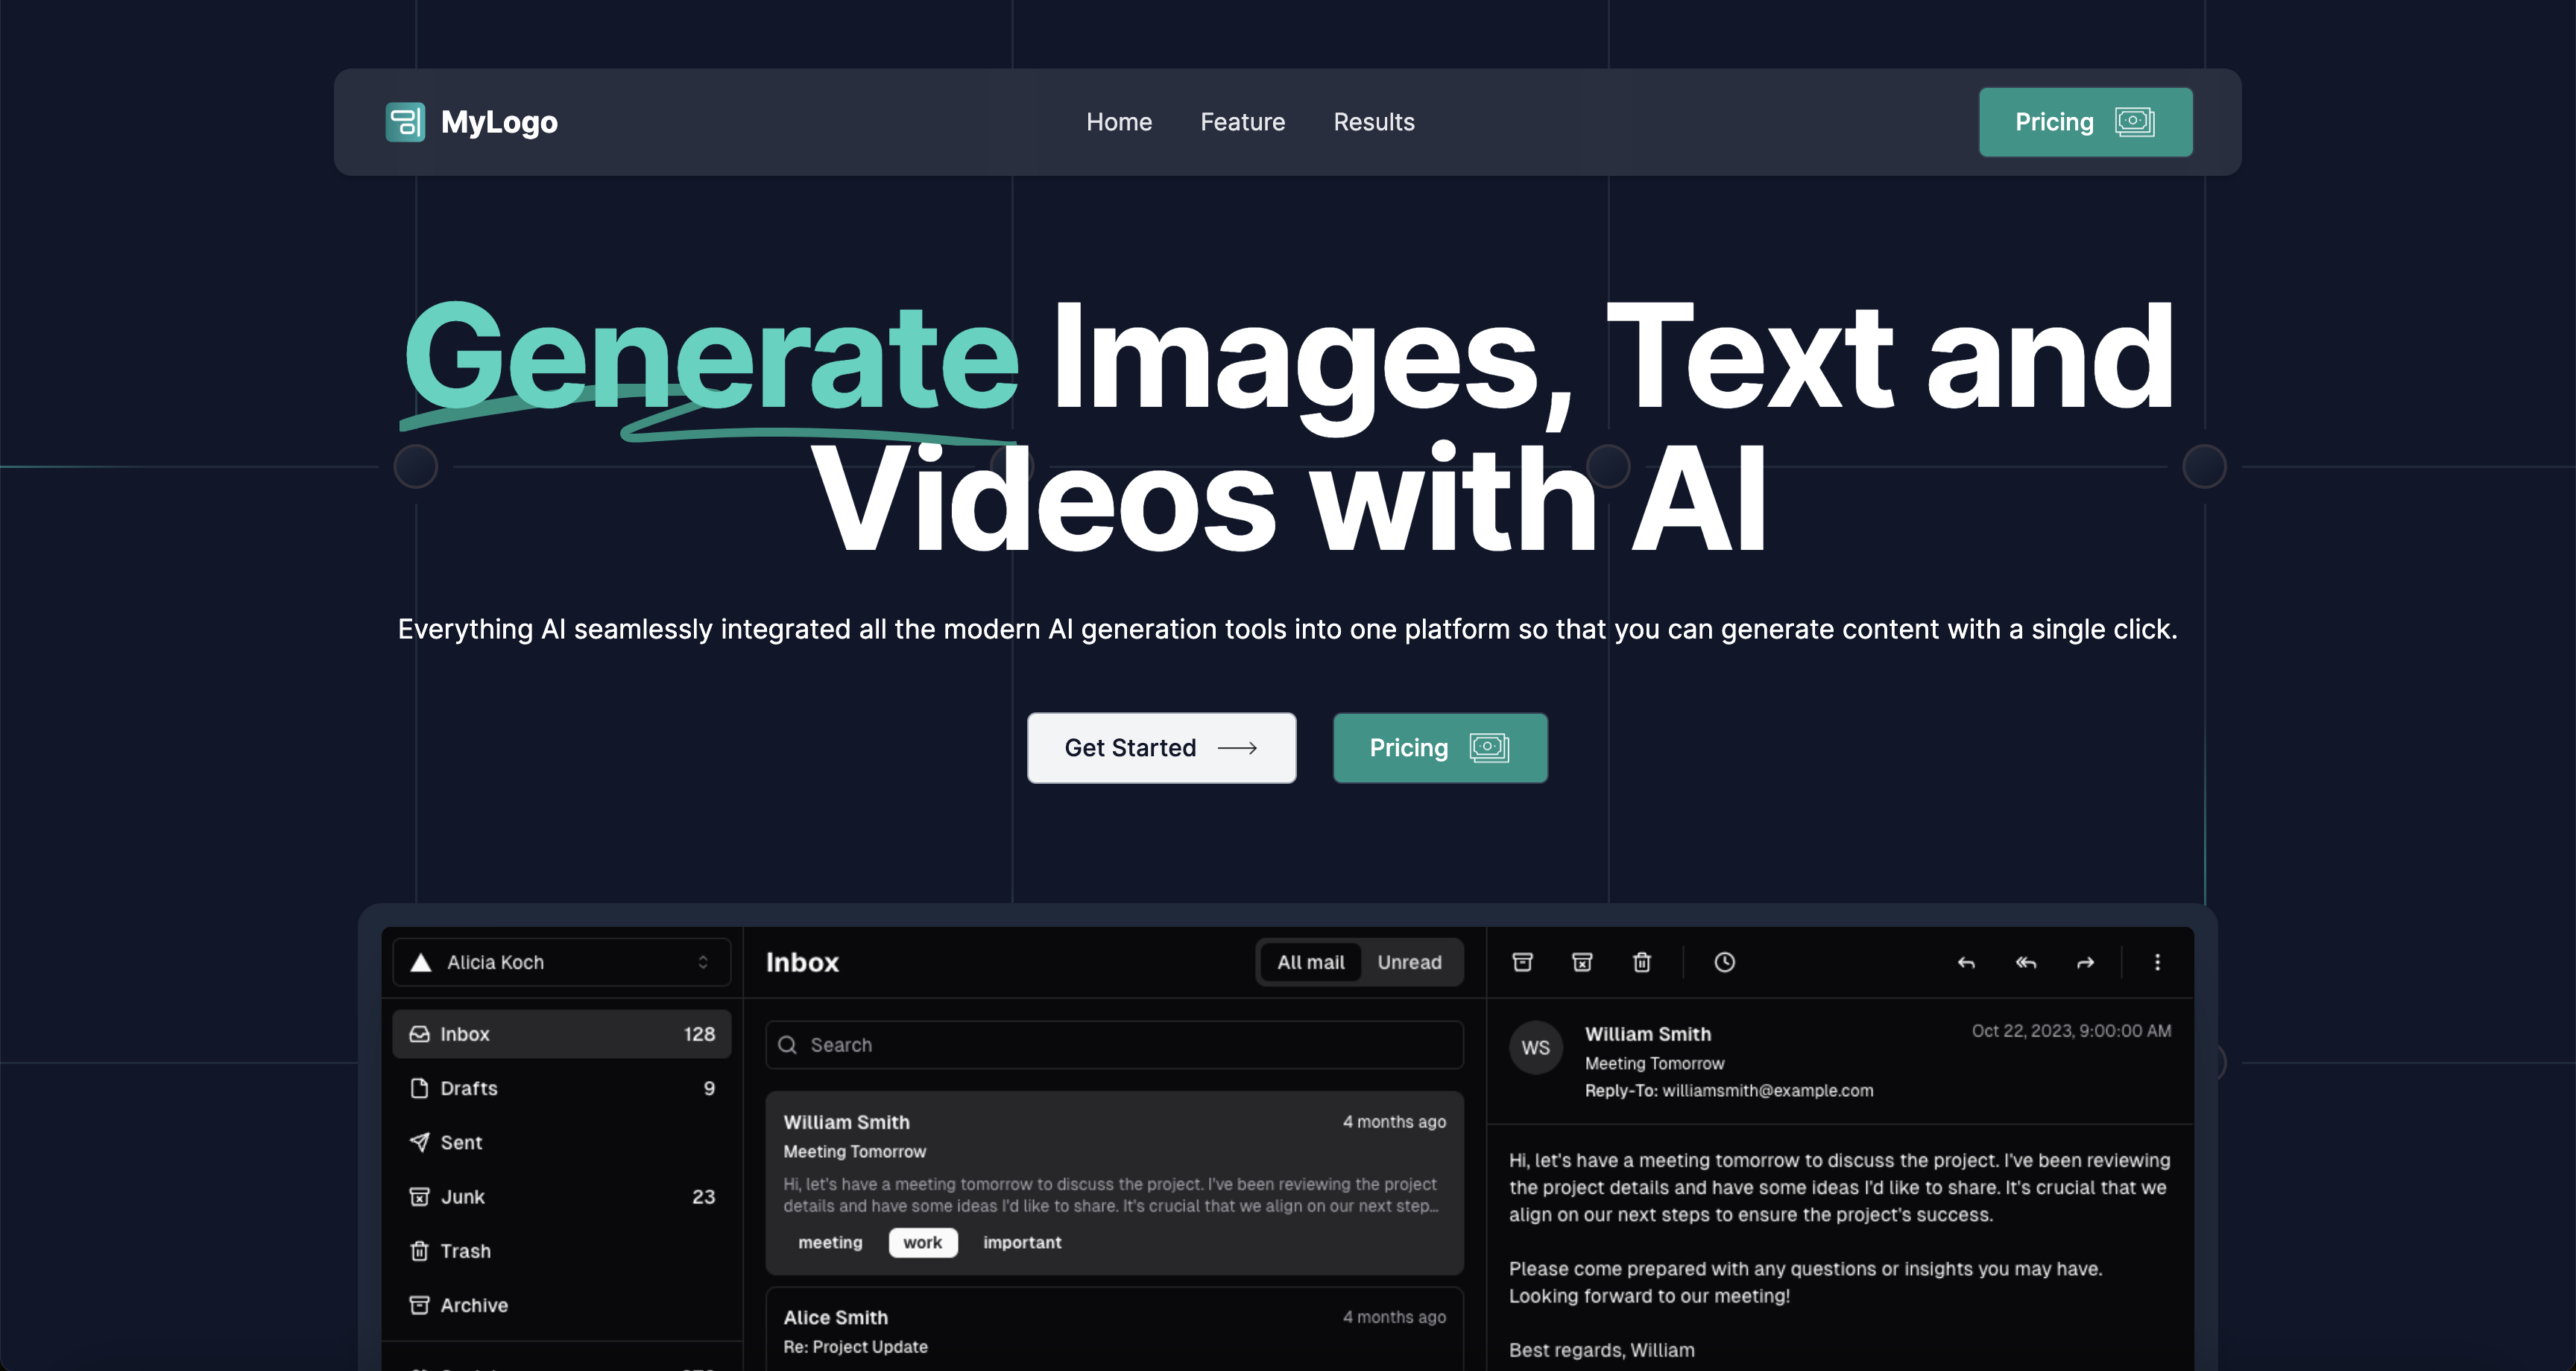Switch to the Unread mail tab

(1409, 962)
